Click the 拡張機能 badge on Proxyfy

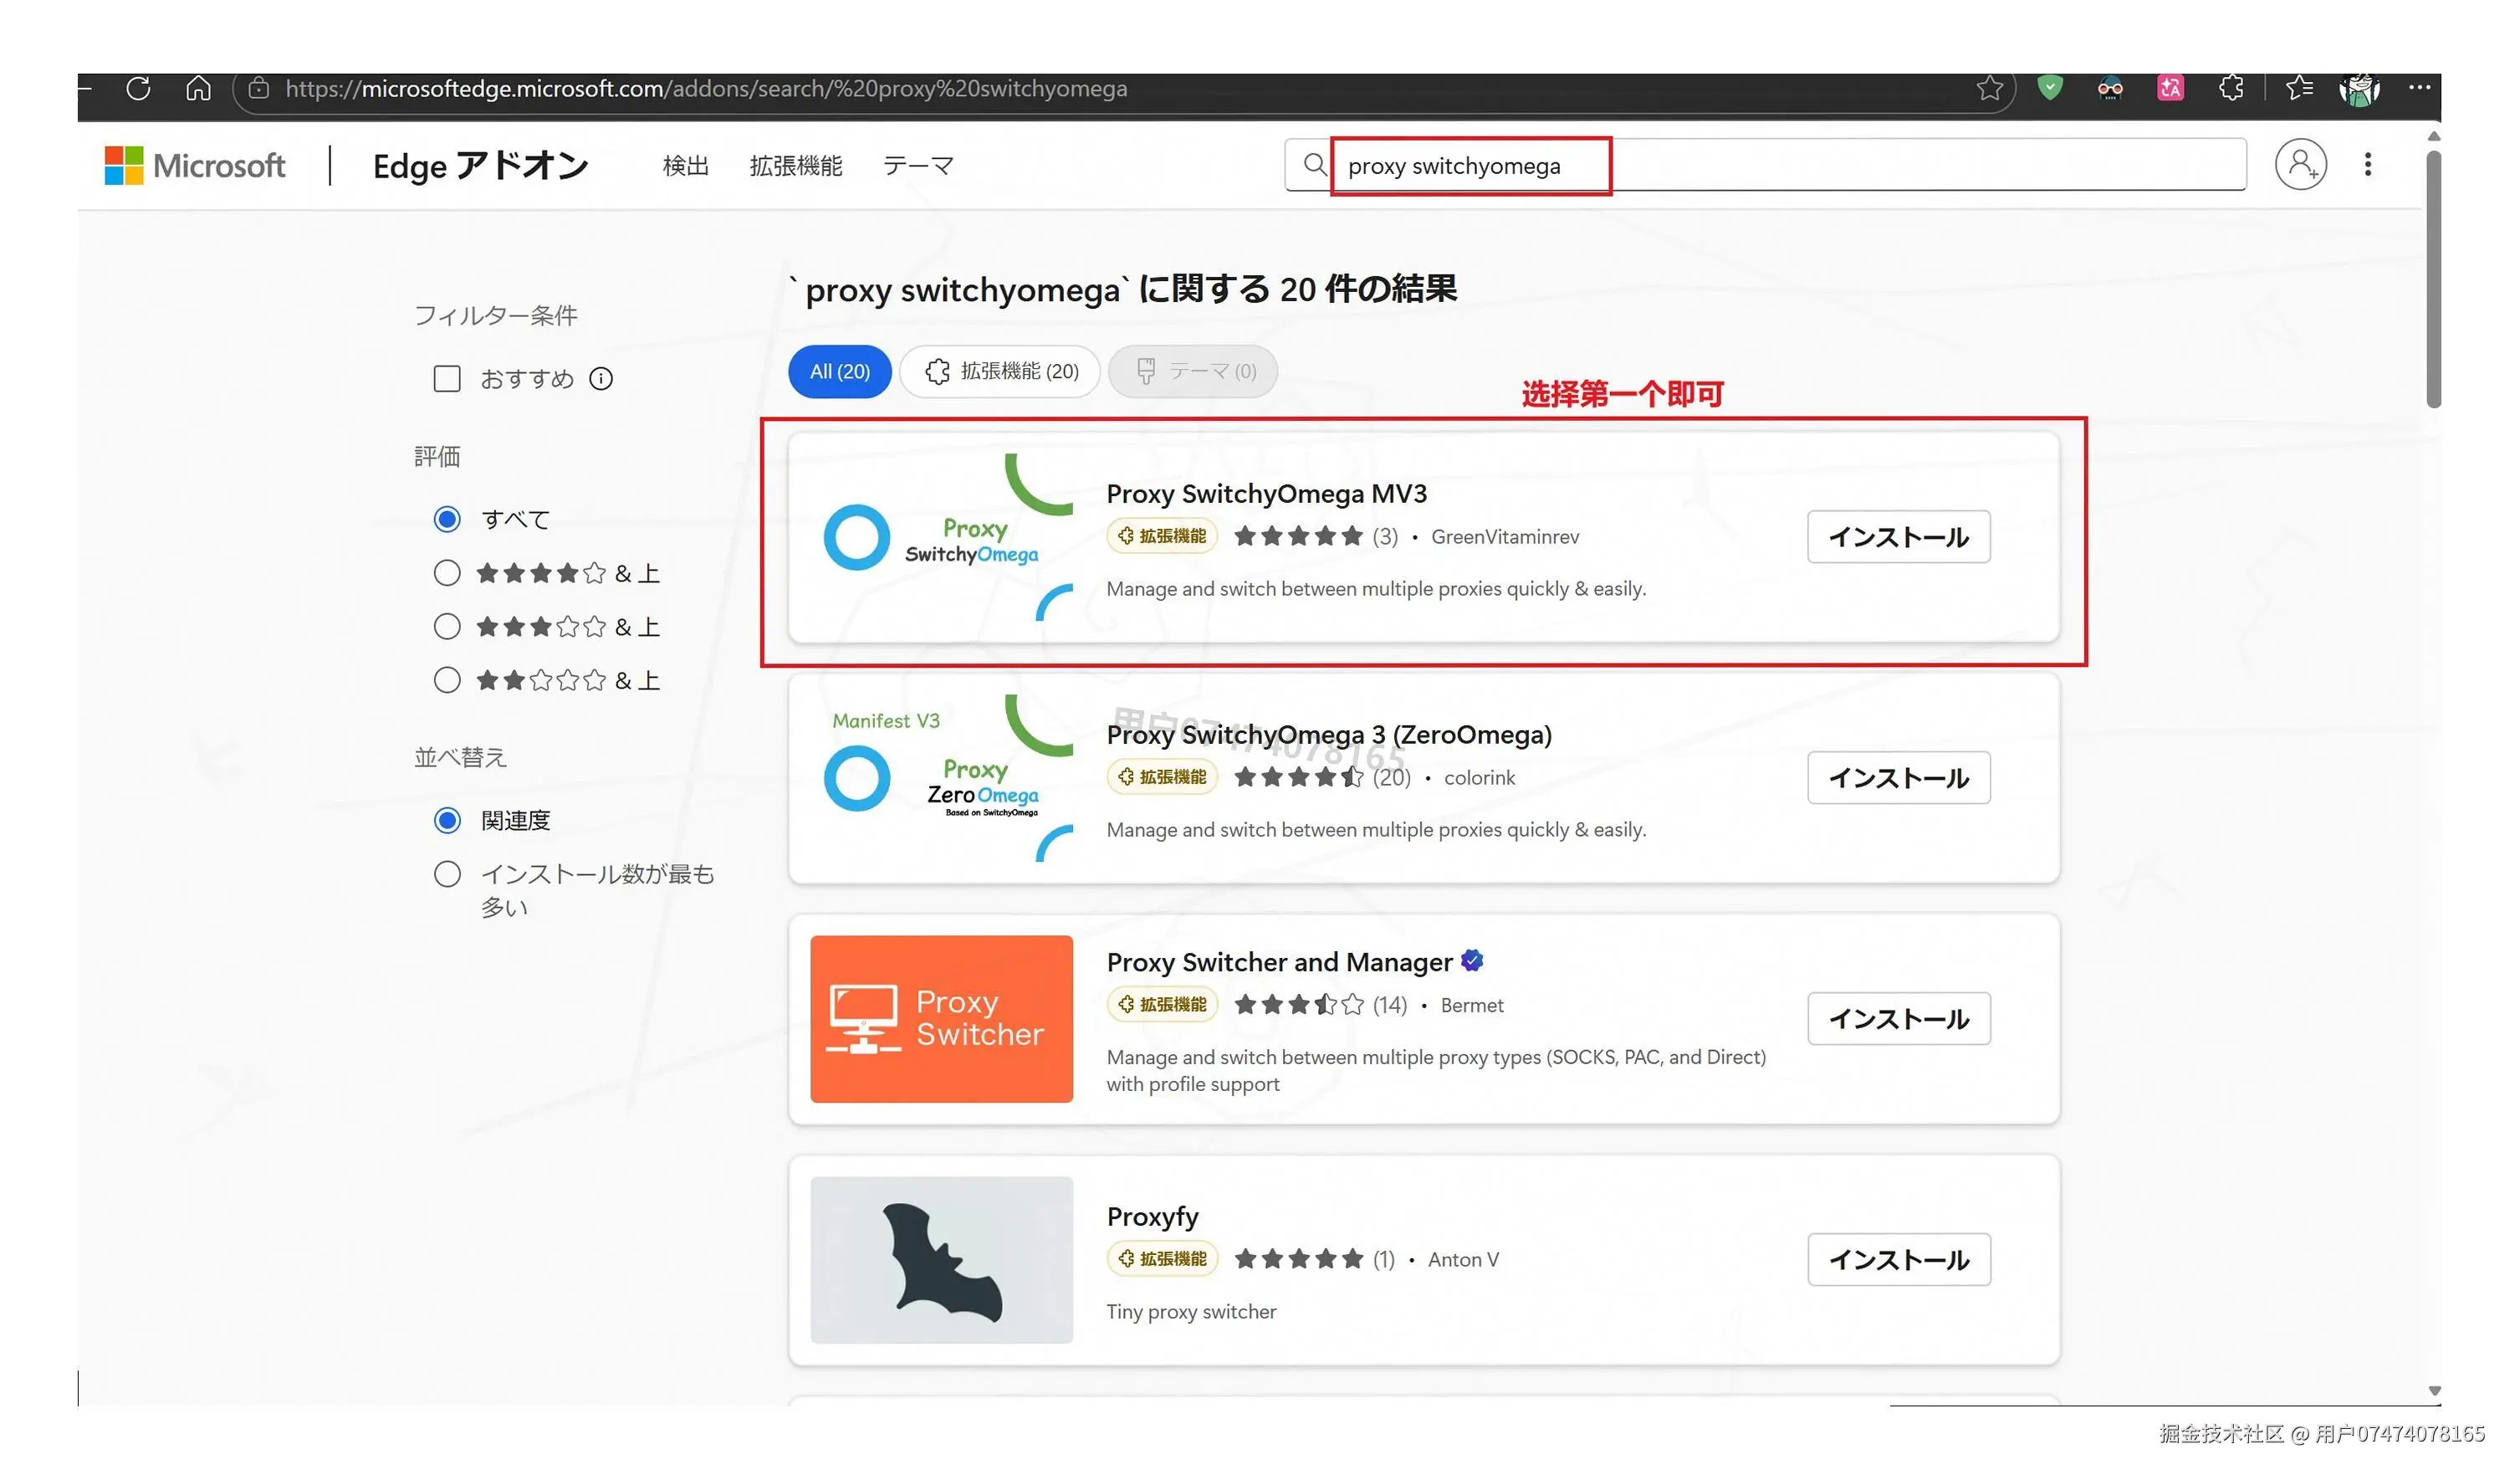[1161, 1259]
